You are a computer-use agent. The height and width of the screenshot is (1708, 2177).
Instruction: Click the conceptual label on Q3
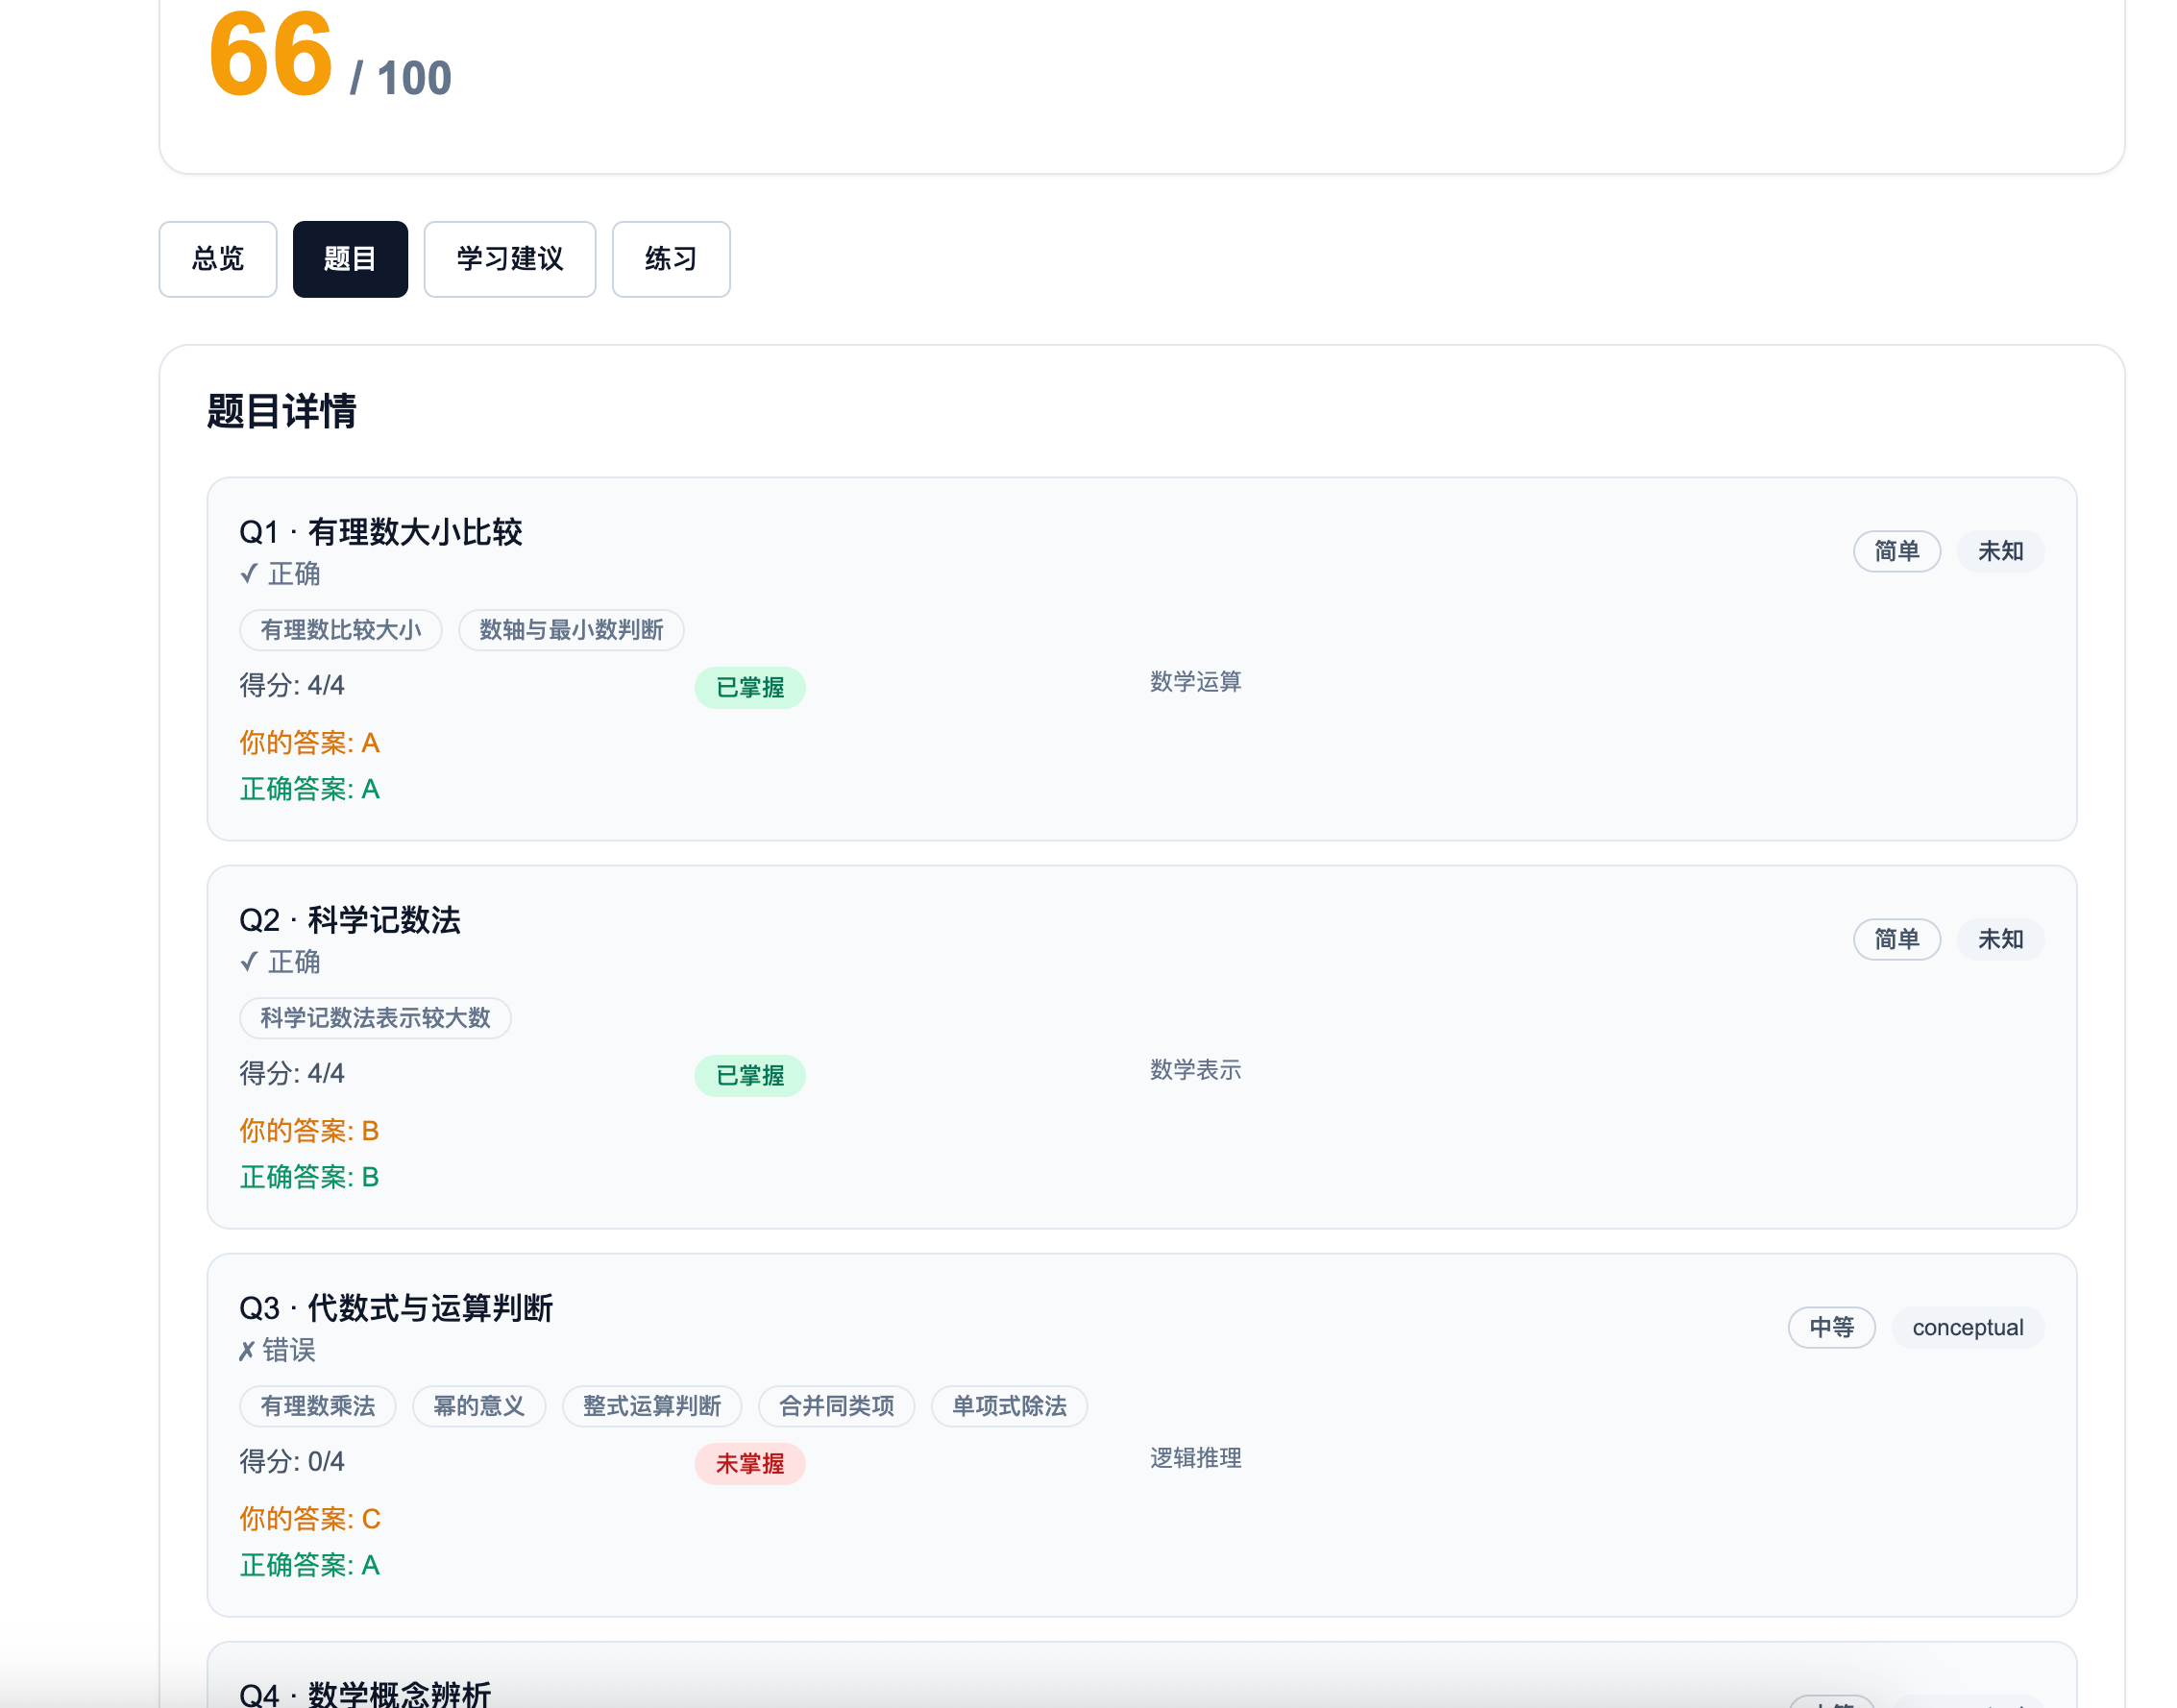(x=1966, y=1327)
